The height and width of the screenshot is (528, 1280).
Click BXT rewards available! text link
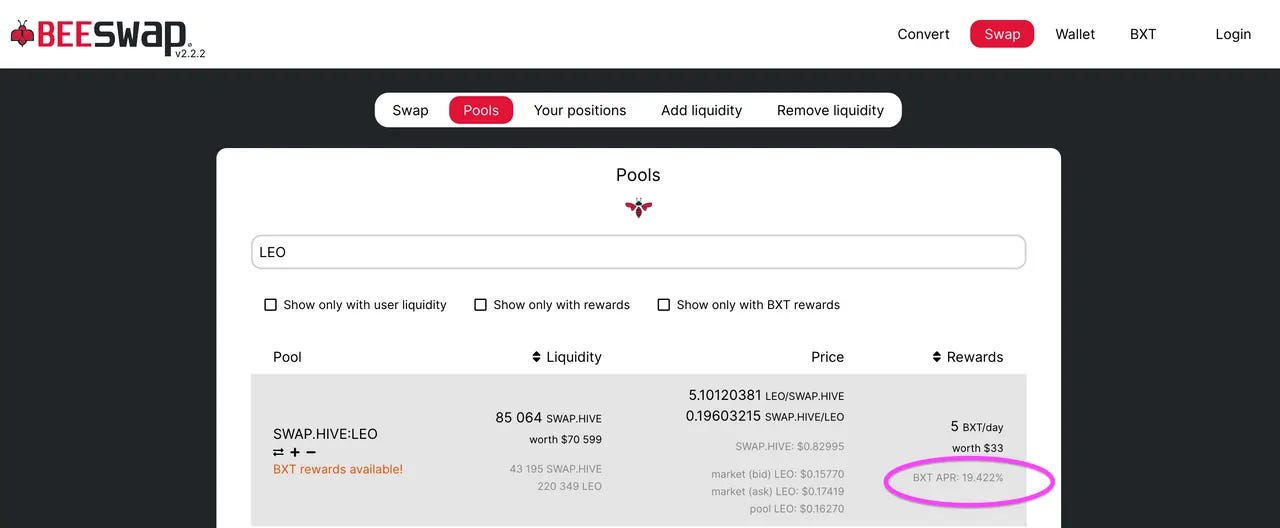point(338,469)
